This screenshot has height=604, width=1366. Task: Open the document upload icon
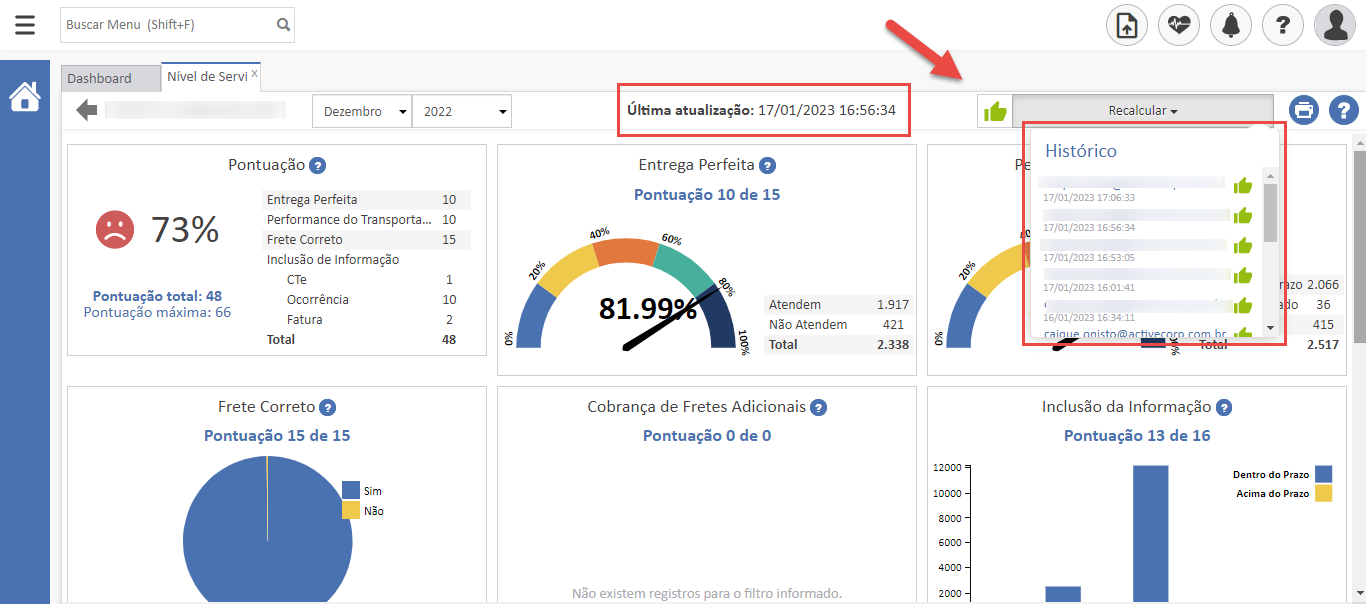1127,25
